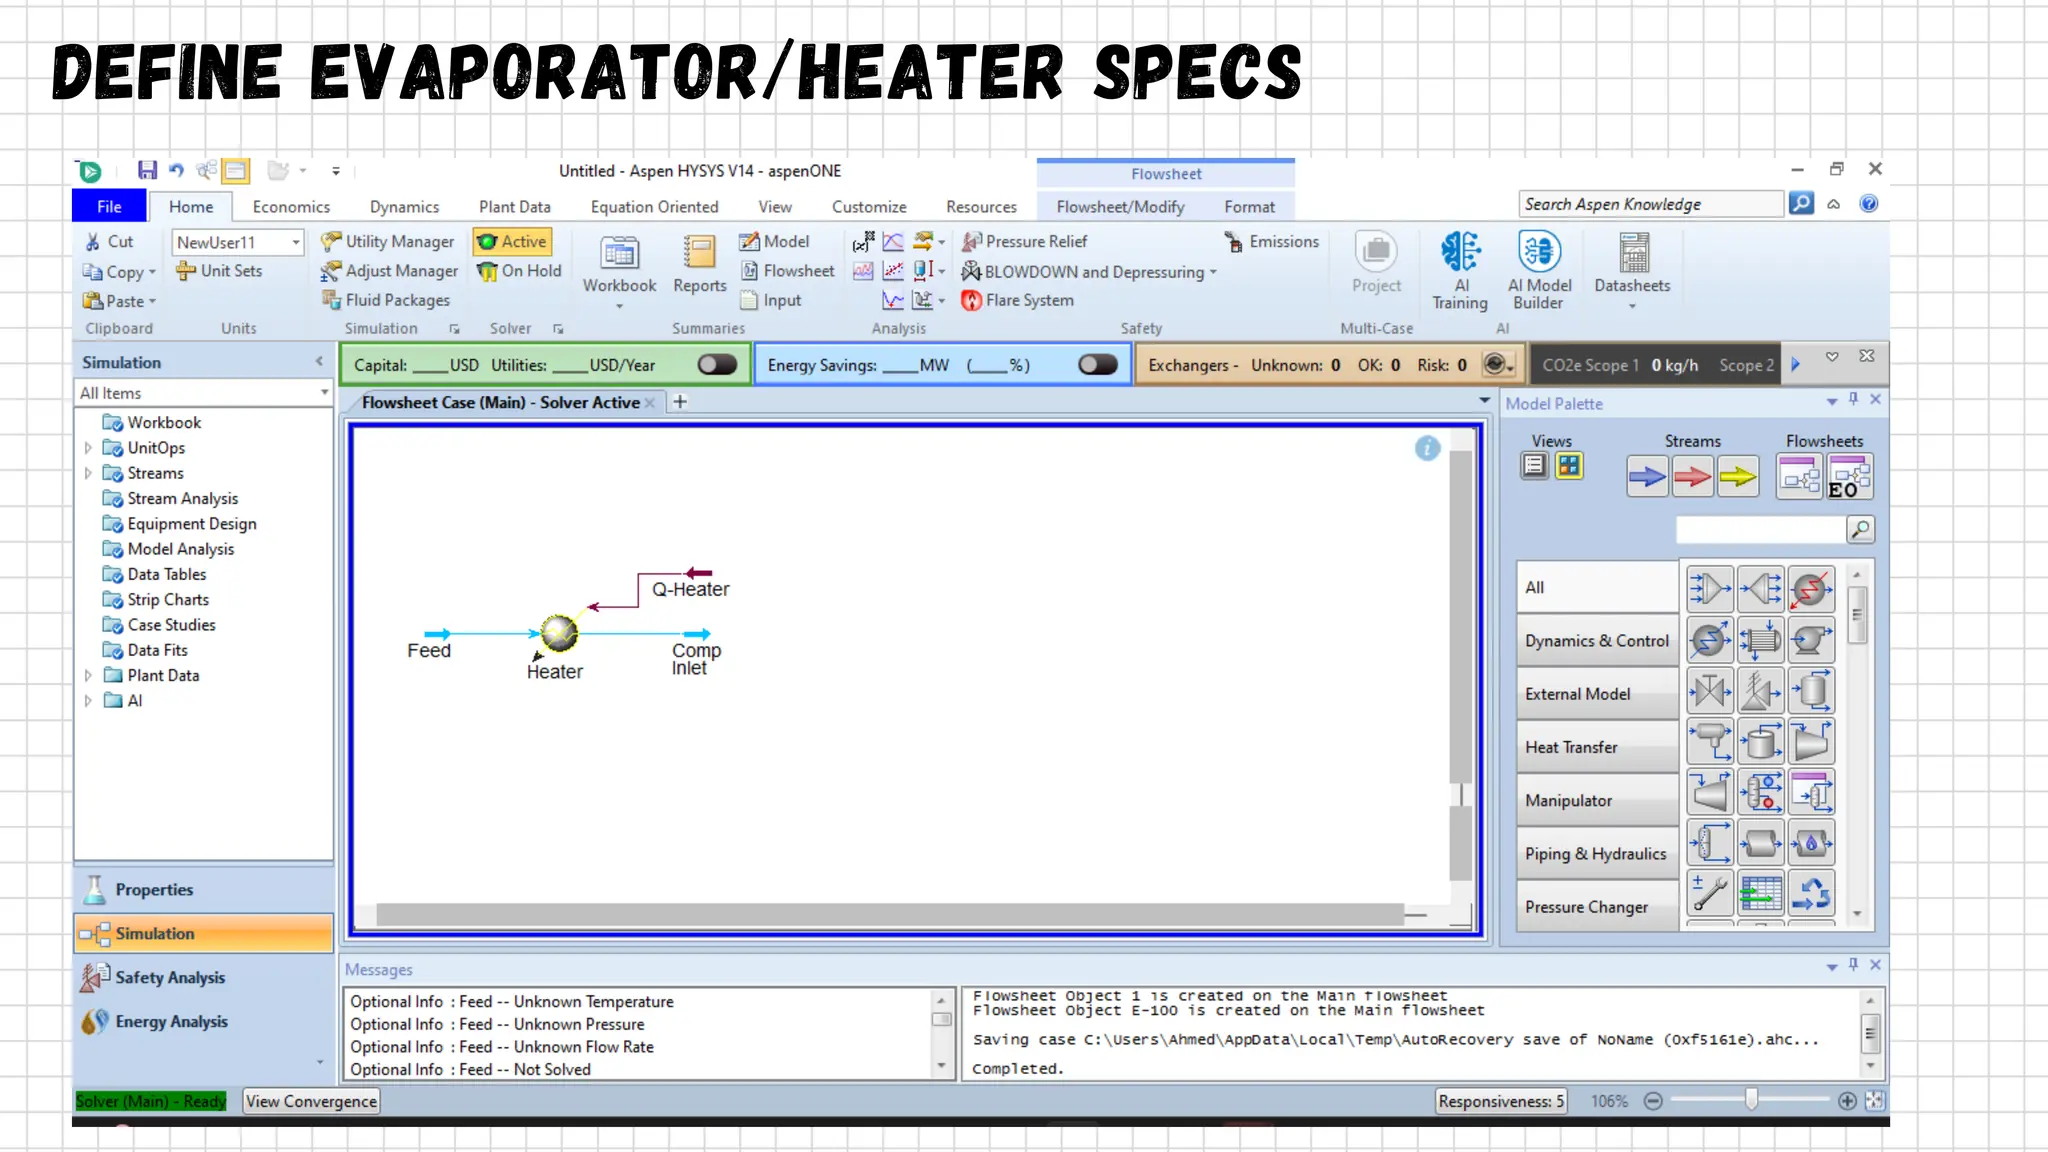Select the Separator vessel icon
Image resolution: width=2048 pixels, height=1152 pixels.
(x=1811, y=691)
